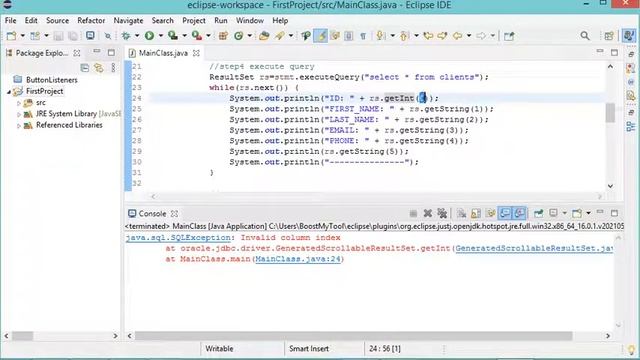Open the New Java Class dropdown arrow
Viewport: 640px width, 360px height.
click(x=249, y=36)
